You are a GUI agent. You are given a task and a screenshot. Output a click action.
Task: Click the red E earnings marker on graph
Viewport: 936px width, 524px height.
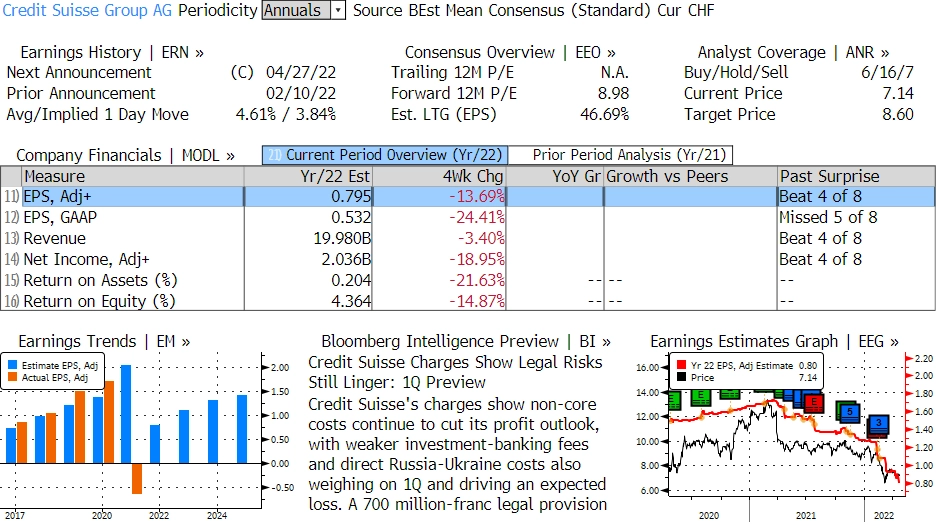click(x=813, y=402)
